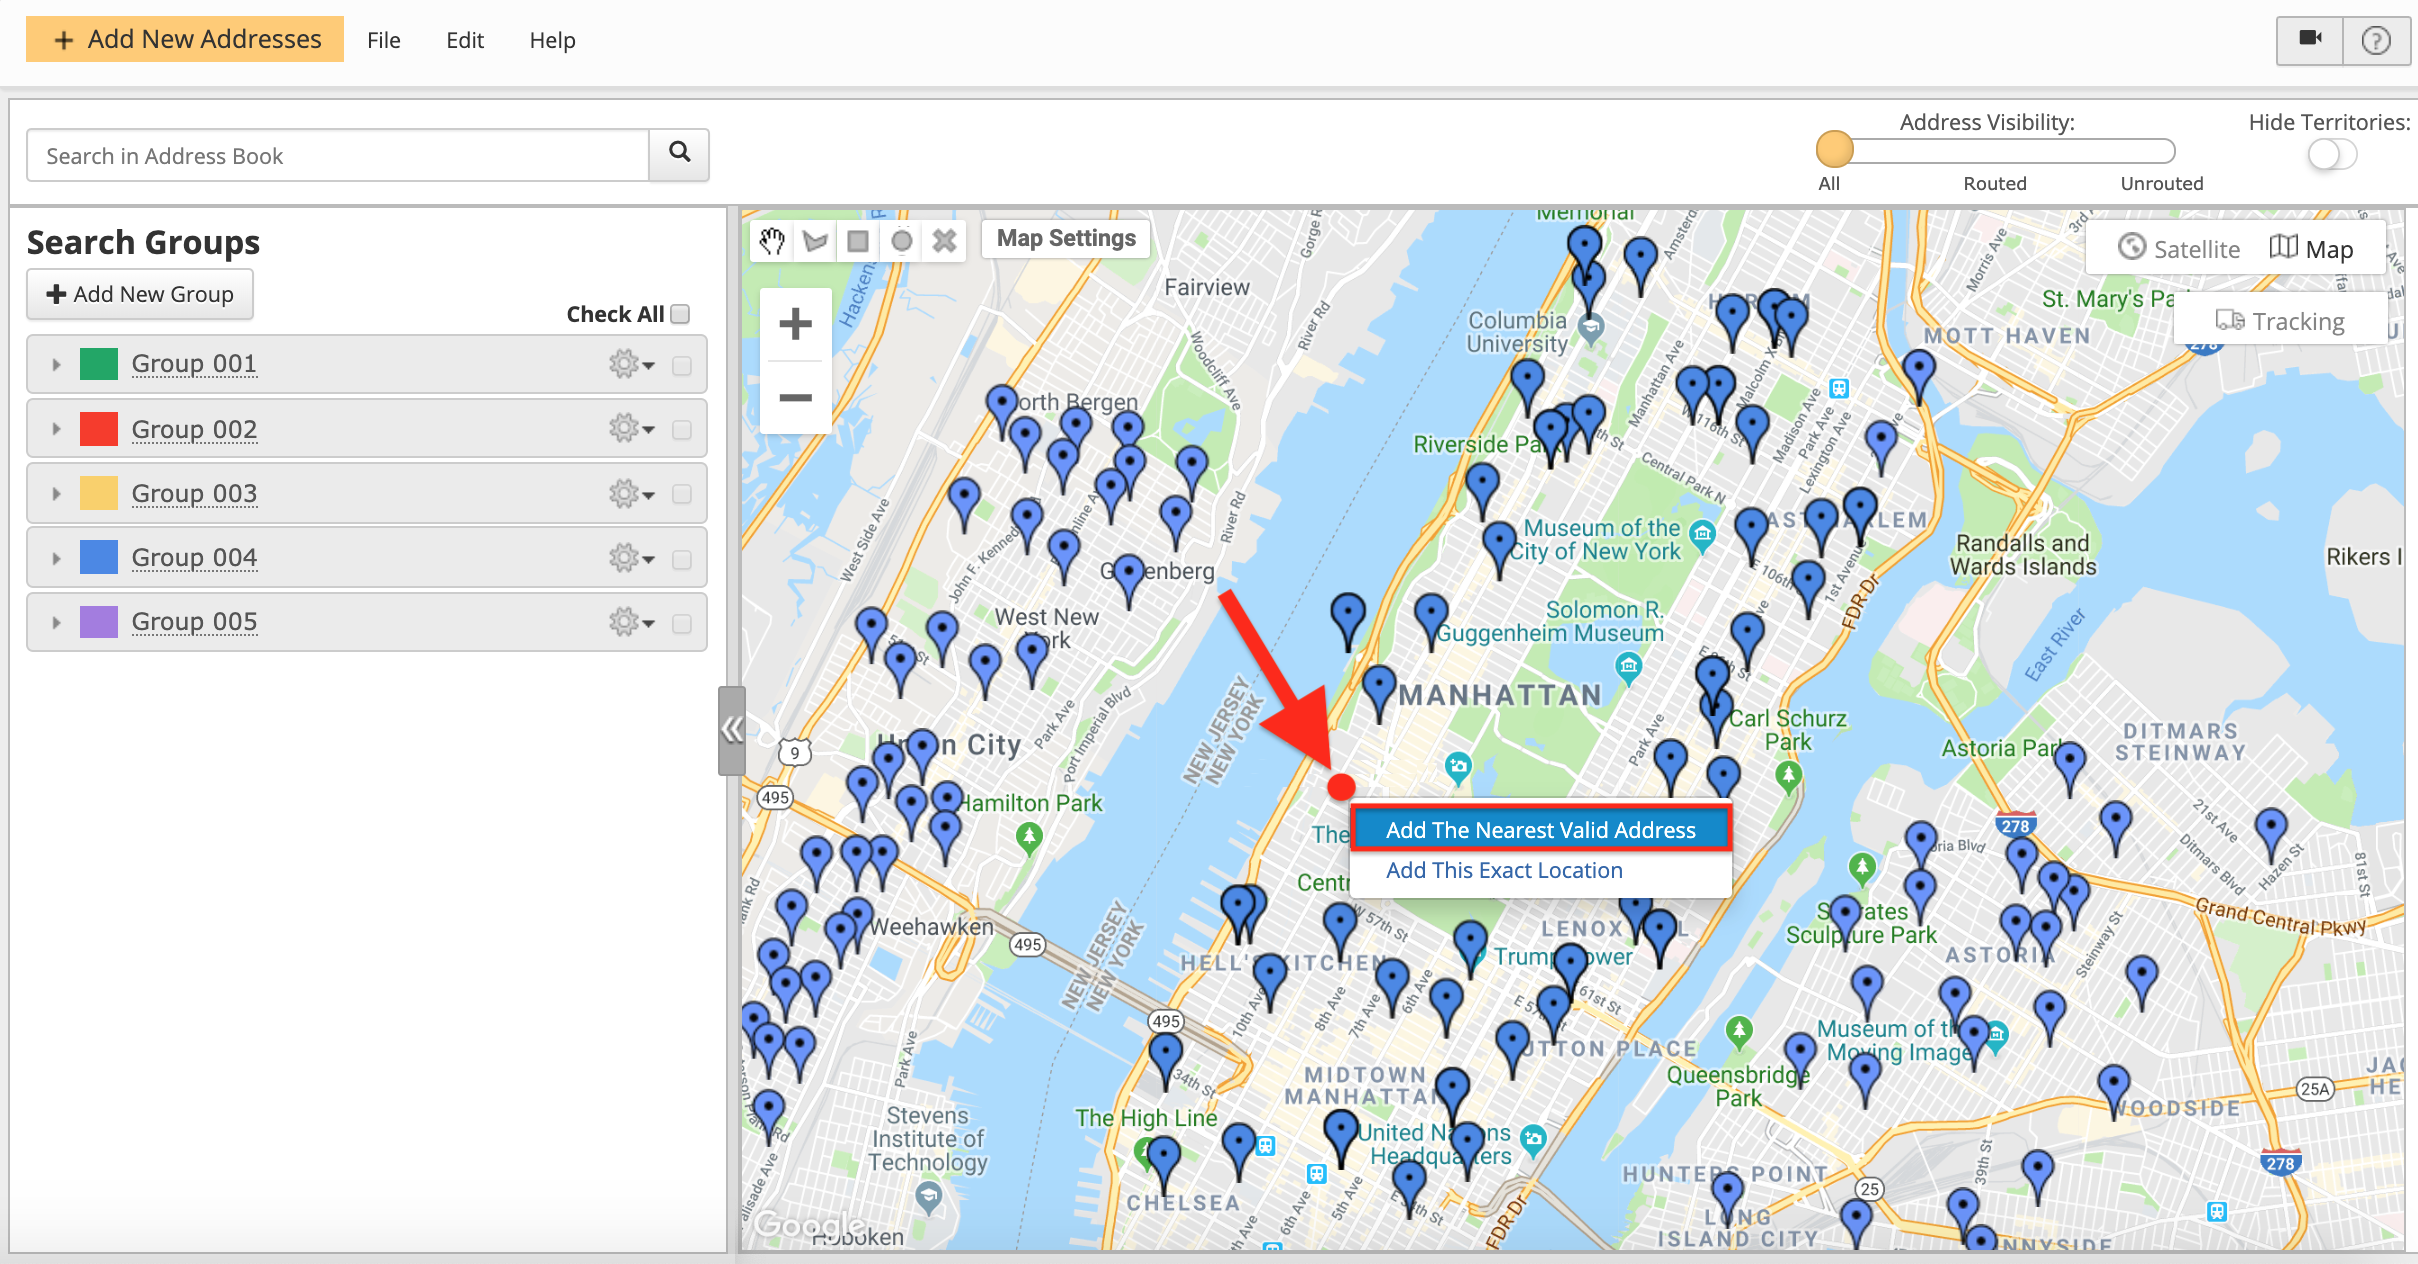This screenshot has height=1264, width=2418.
Task: Open the Group 002 gear dropdown
Action: [632, 429]
